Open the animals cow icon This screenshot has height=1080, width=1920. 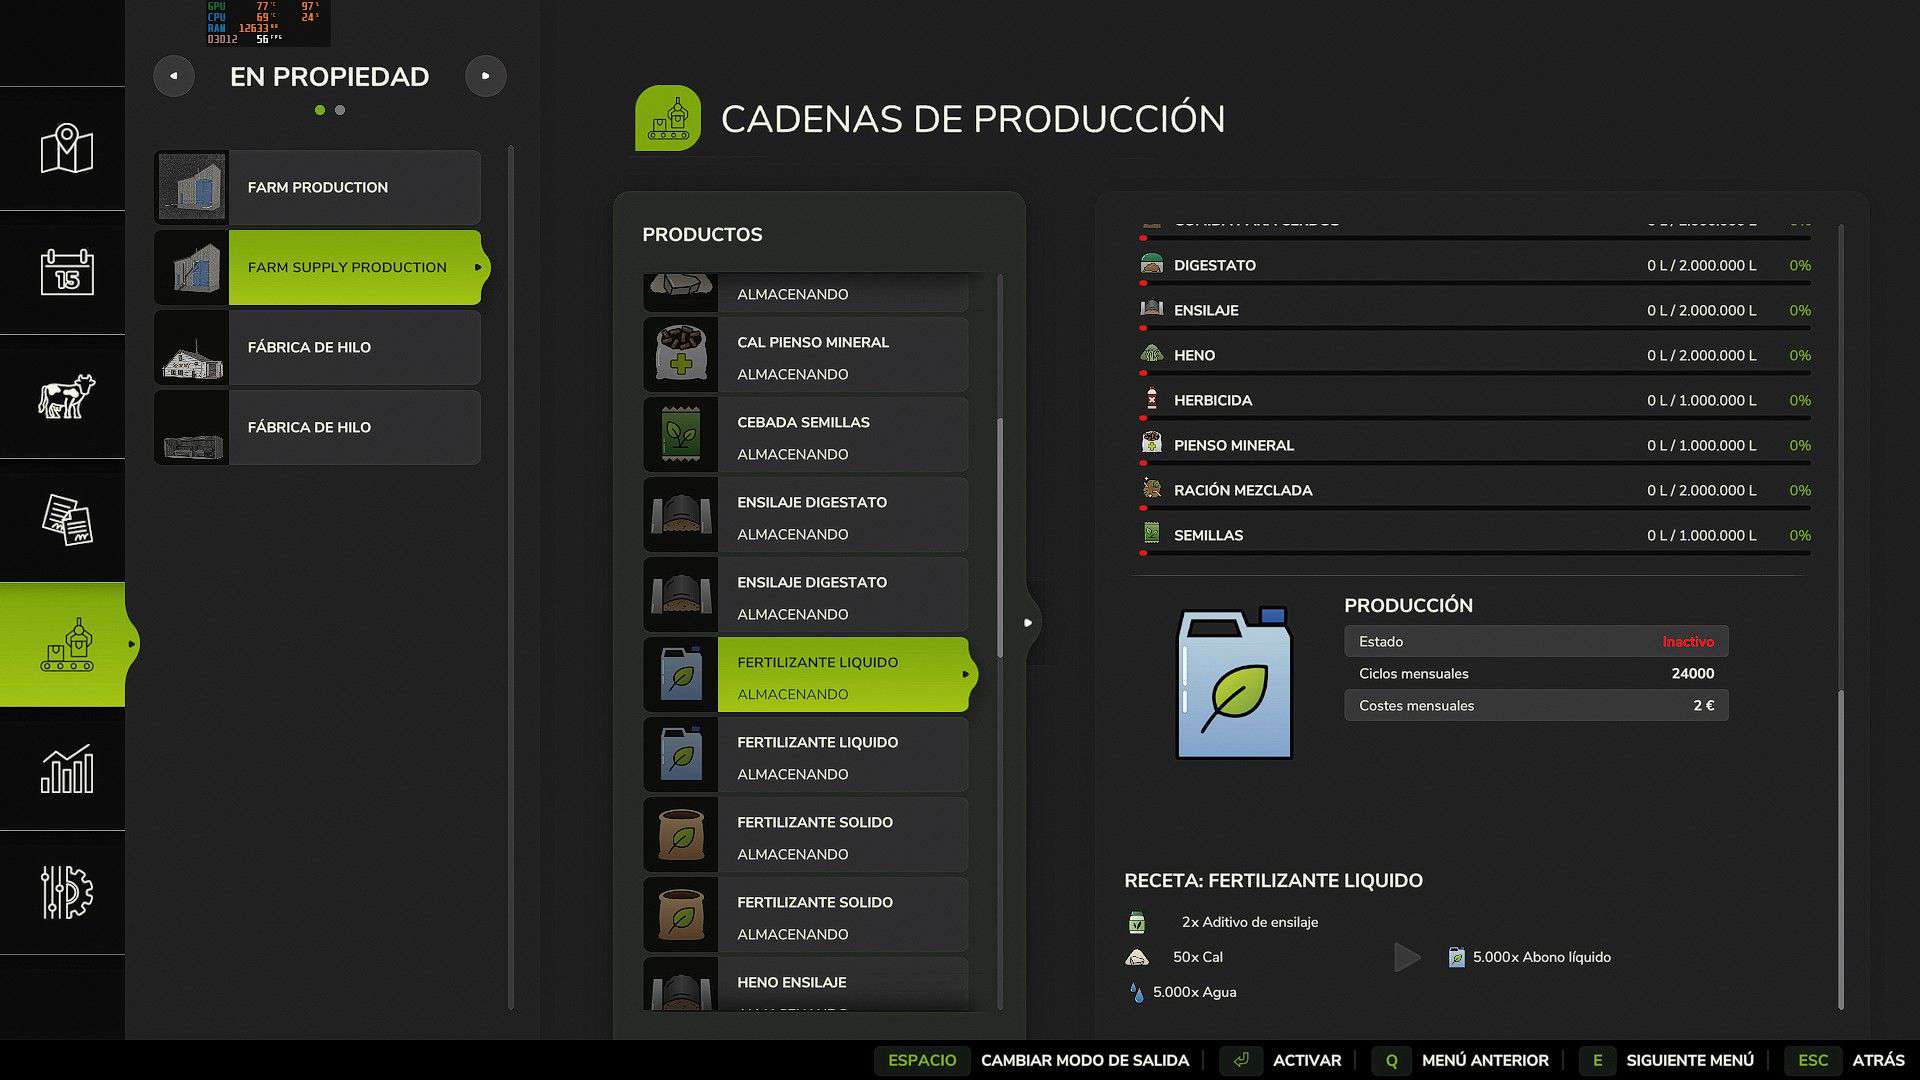[66, 396]
